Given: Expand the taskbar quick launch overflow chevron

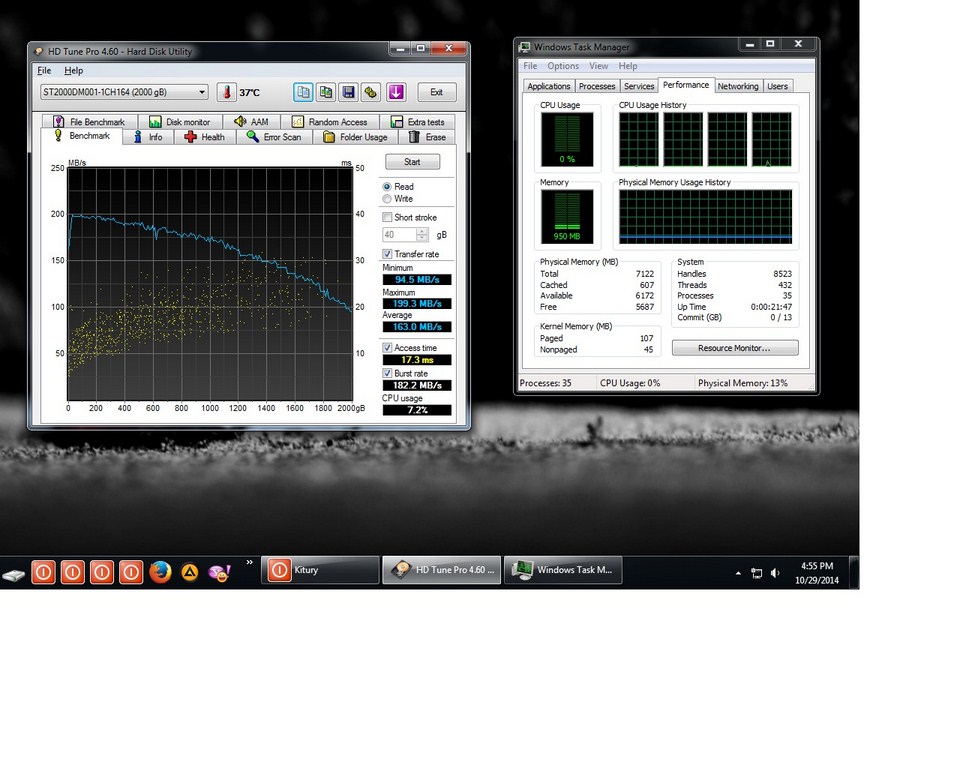Looking at the screenshot, I should tap(249, 563).
